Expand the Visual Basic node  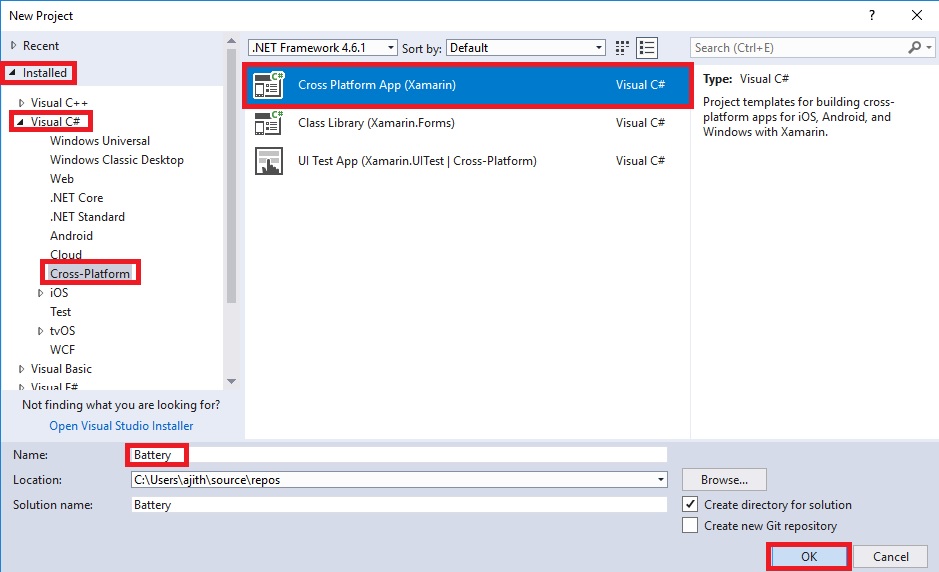coord(22,369)
